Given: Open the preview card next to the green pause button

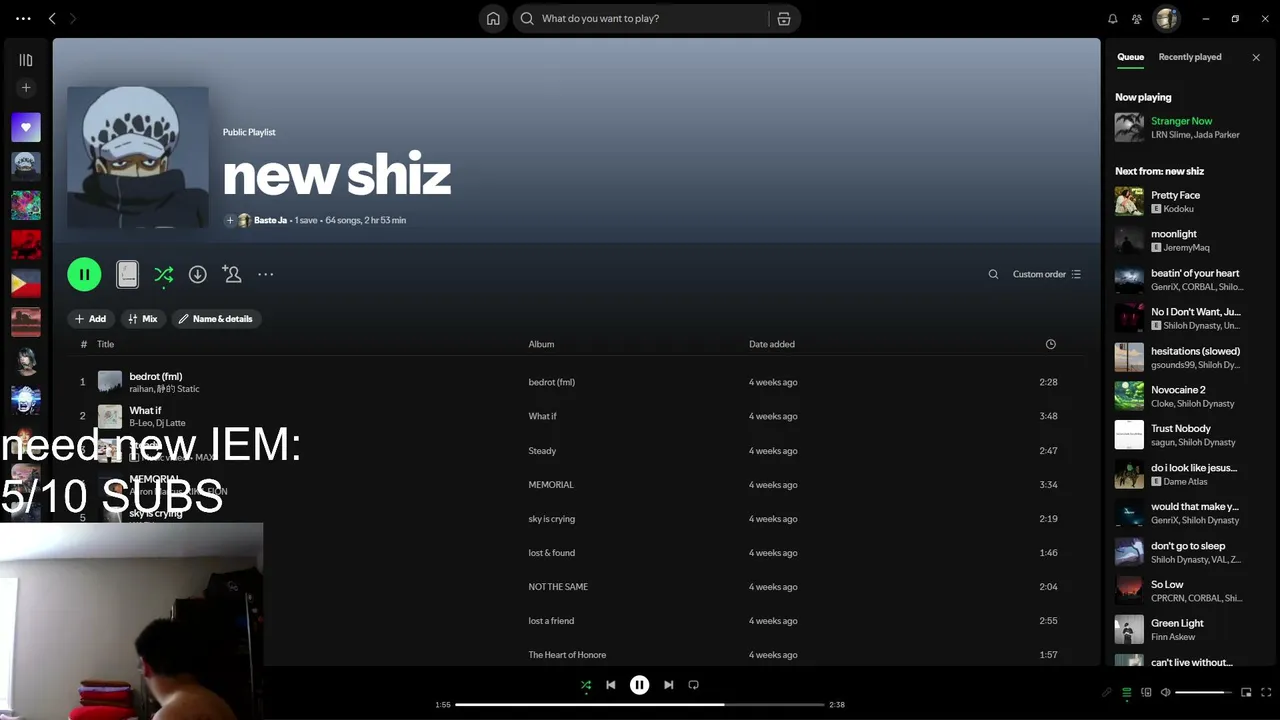Looking at the screenshot, I should click(127, 274).
